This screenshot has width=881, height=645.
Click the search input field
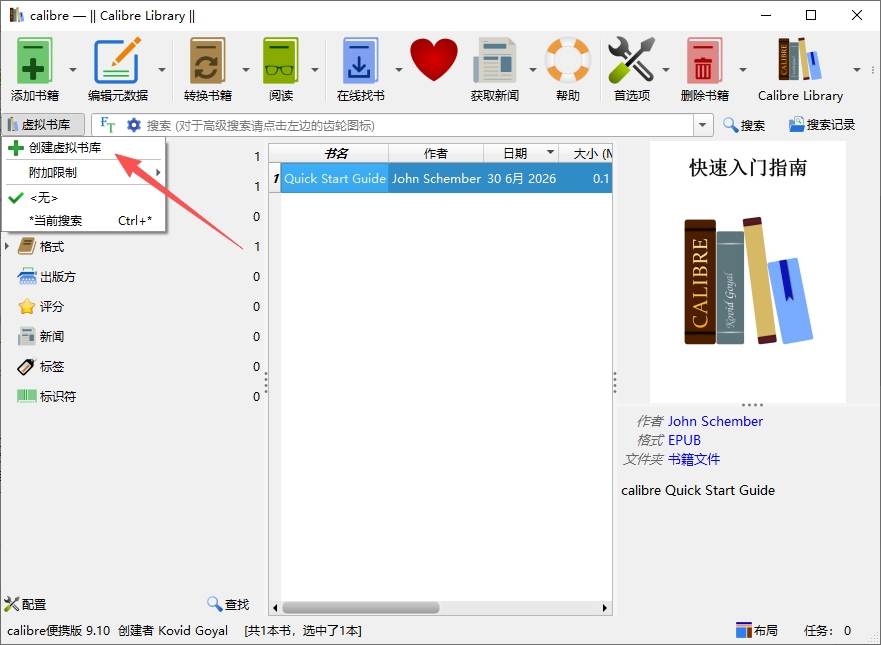click(x=418, y=125)
